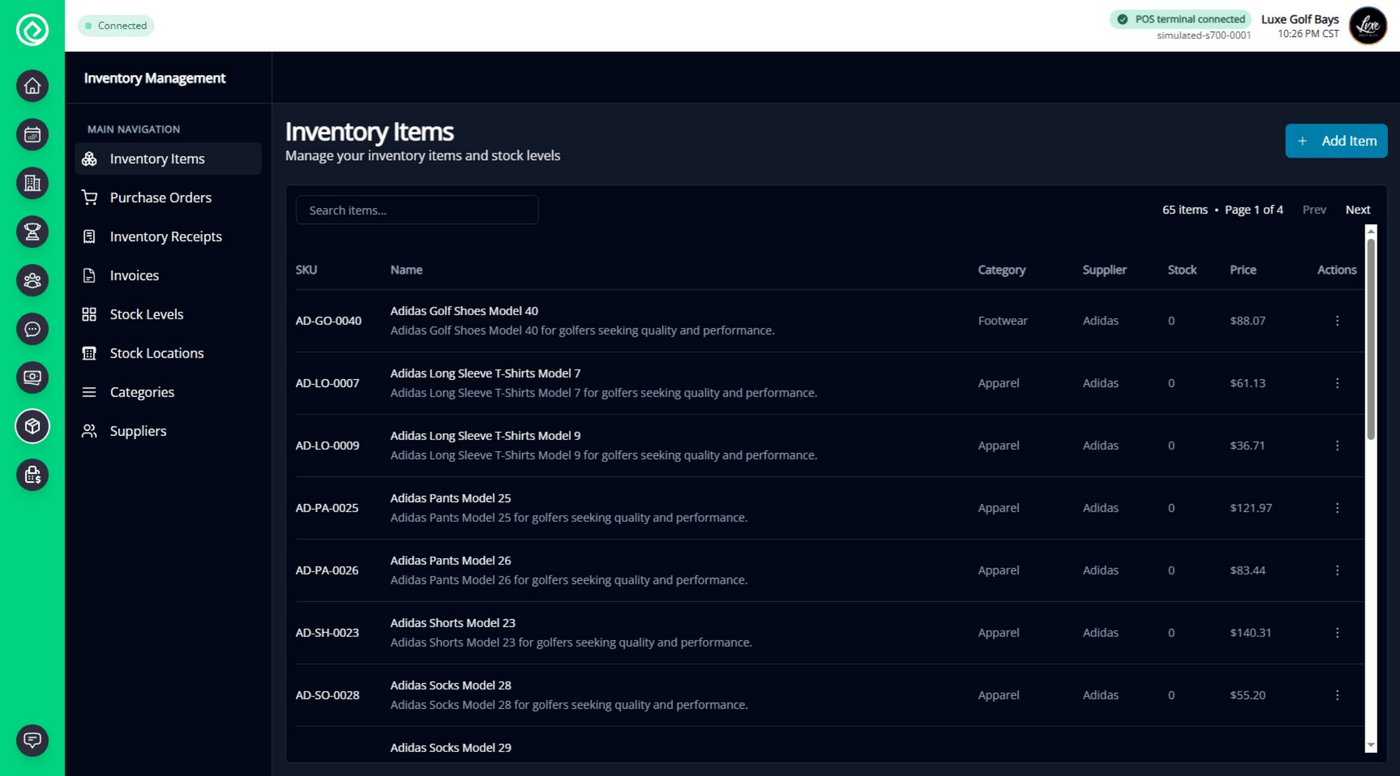This screenshot has width=1400, height=776.
Task: Click the Search items input field
Action: click(x=417, y=210)
